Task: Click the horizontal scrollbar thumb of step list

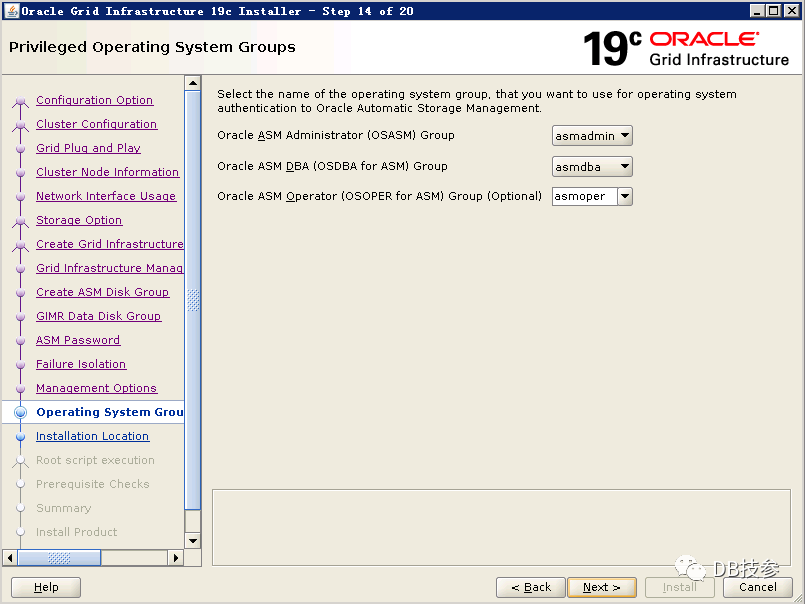Action: [59, 558]
